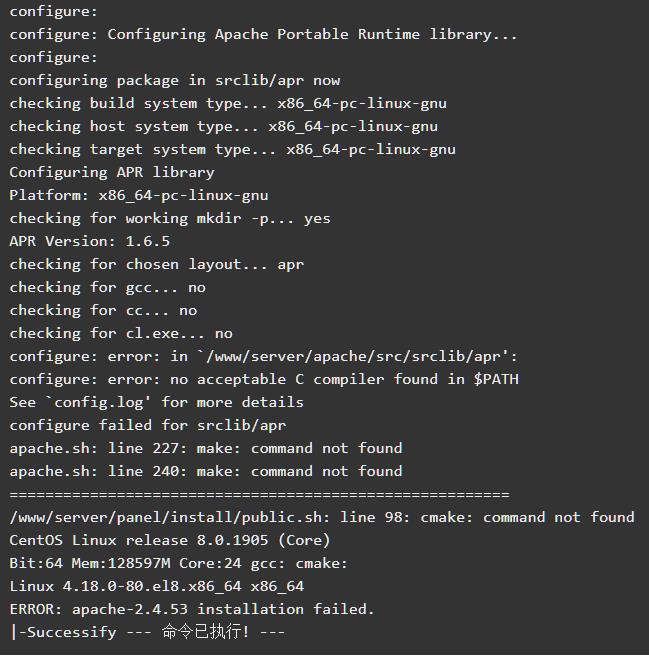The image size is (649, 656).
Task: Click the 'Configuring Apache Portable Runtime library' line
Action: [263, 34]
